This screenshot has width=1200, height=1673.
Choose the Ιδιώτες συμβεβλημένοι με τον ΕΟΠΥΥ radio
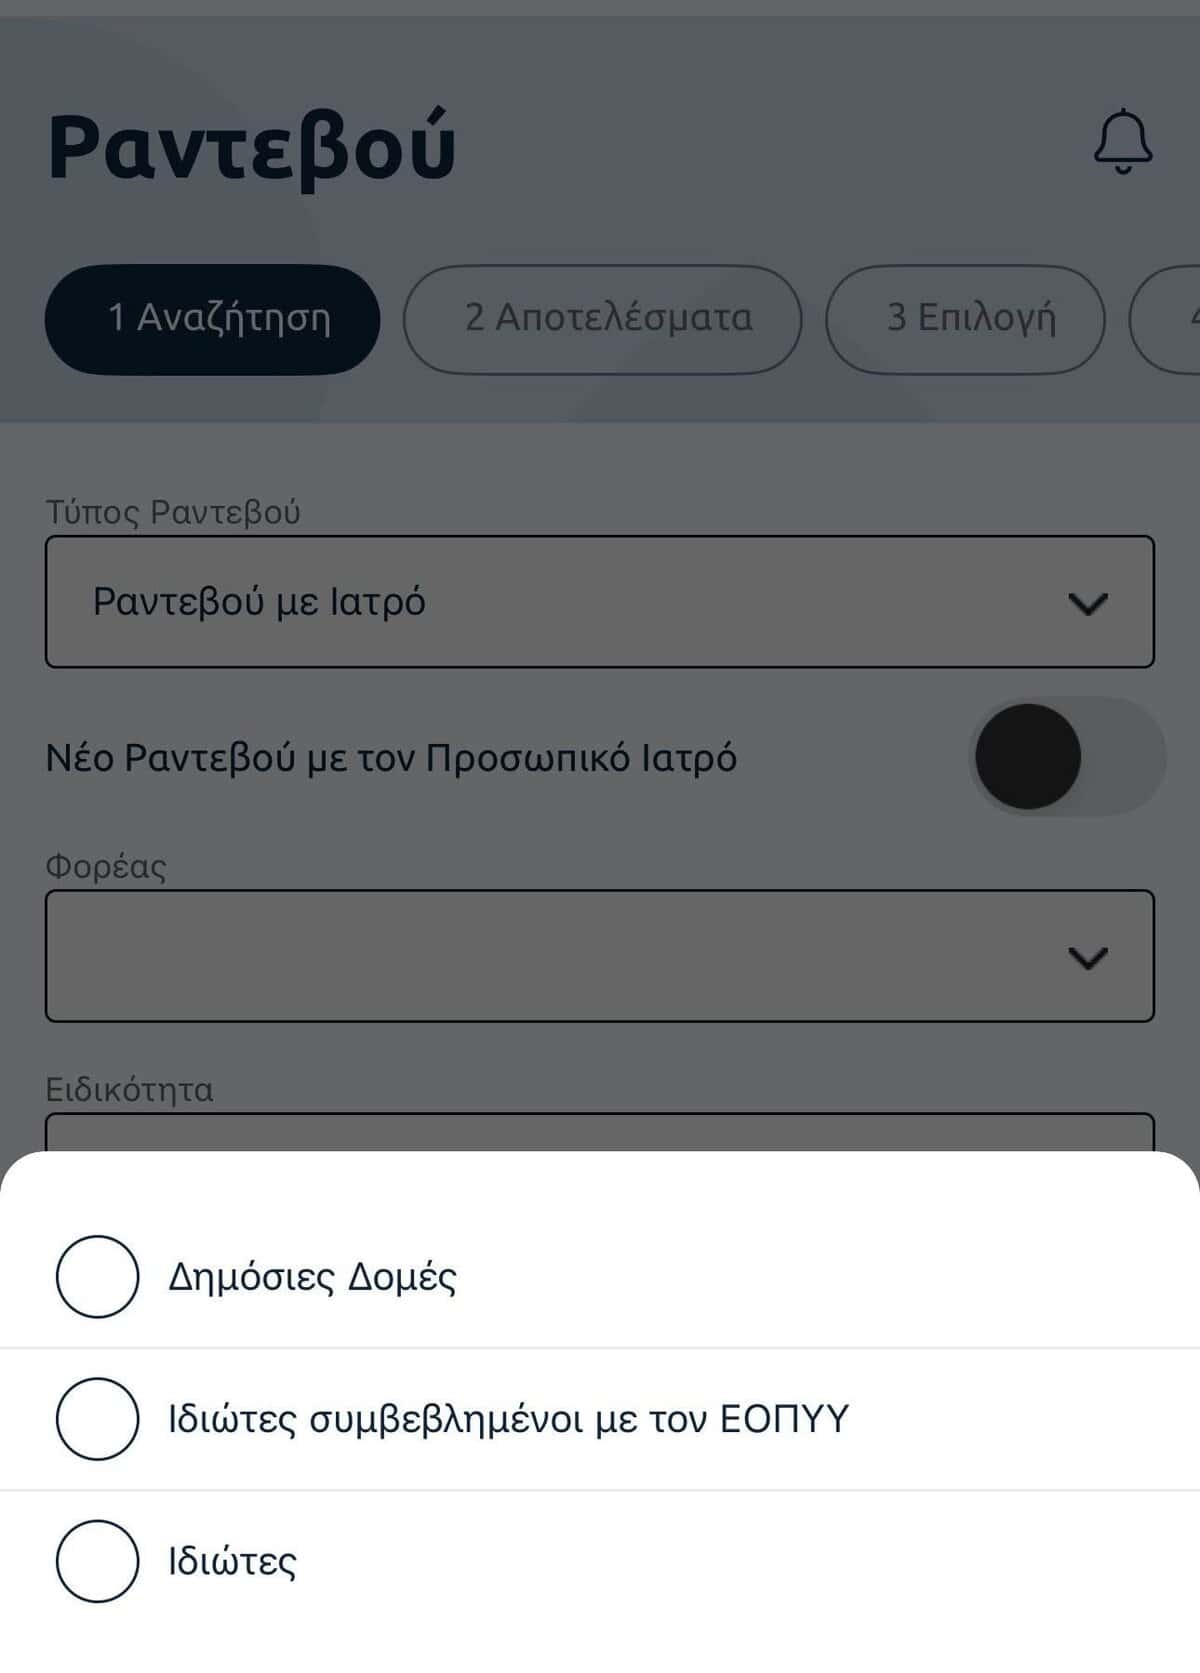coord(97,1418)
